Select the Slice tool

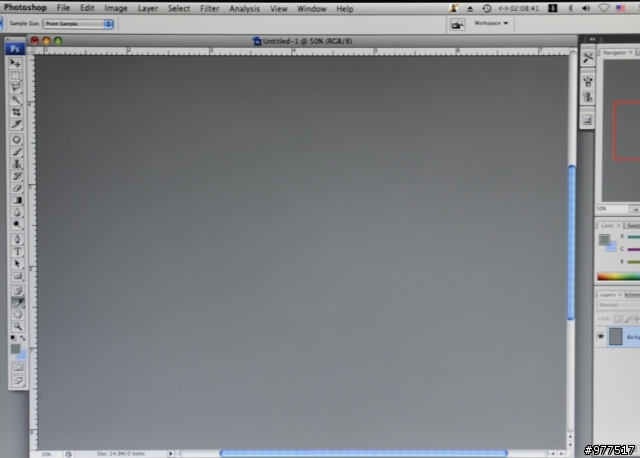tap(16, 124)
